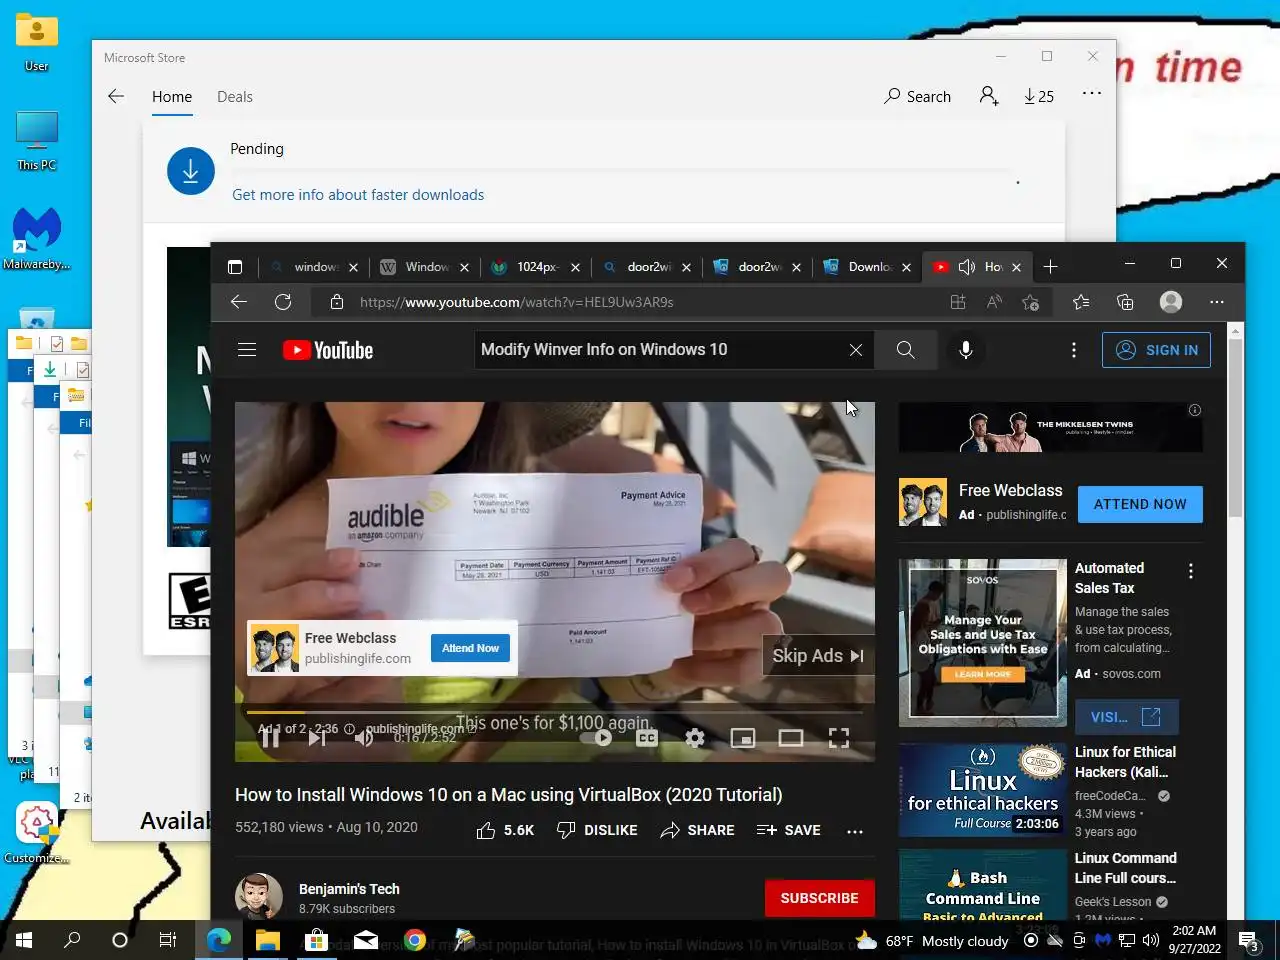Image resolution: width=1280 pixels, height=960 pixels.
Task: Open Linux for Ethical Hackers video thumbnail
Action: pyautogui.click(x=983, y=790)
